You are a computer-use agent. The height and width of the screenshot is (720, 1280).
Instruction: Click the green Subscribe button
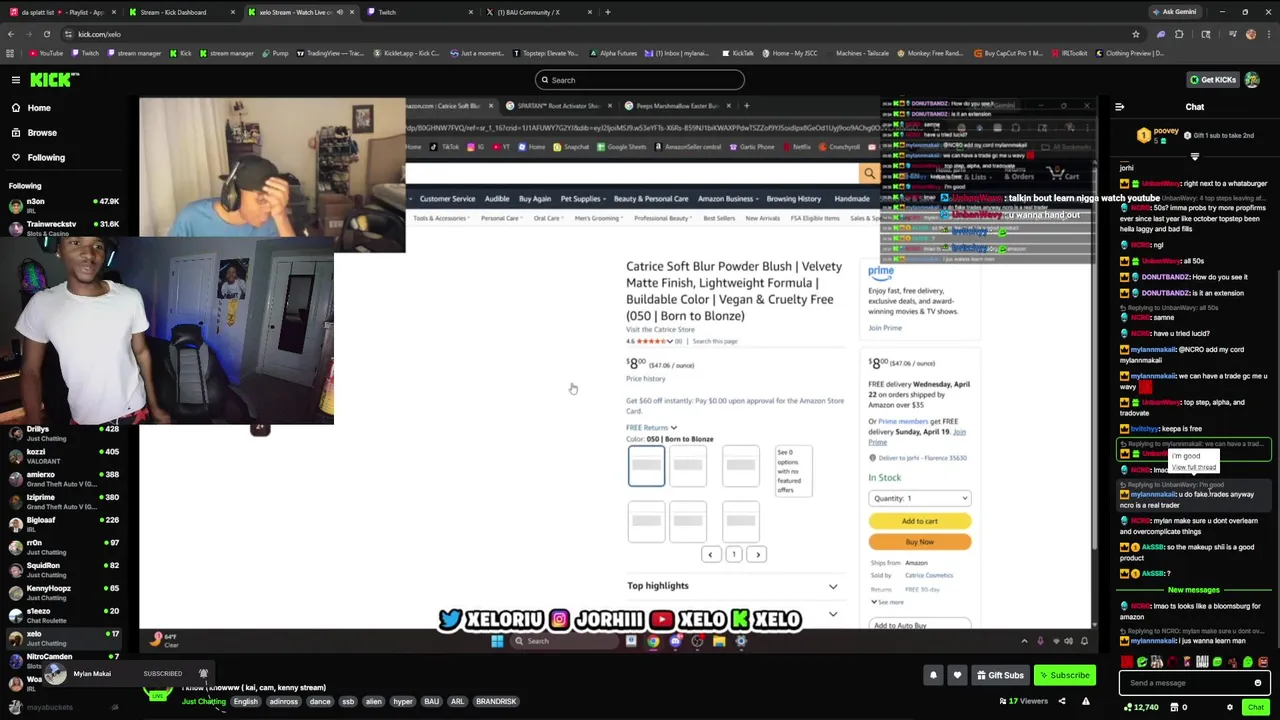tap(1064, 675)
